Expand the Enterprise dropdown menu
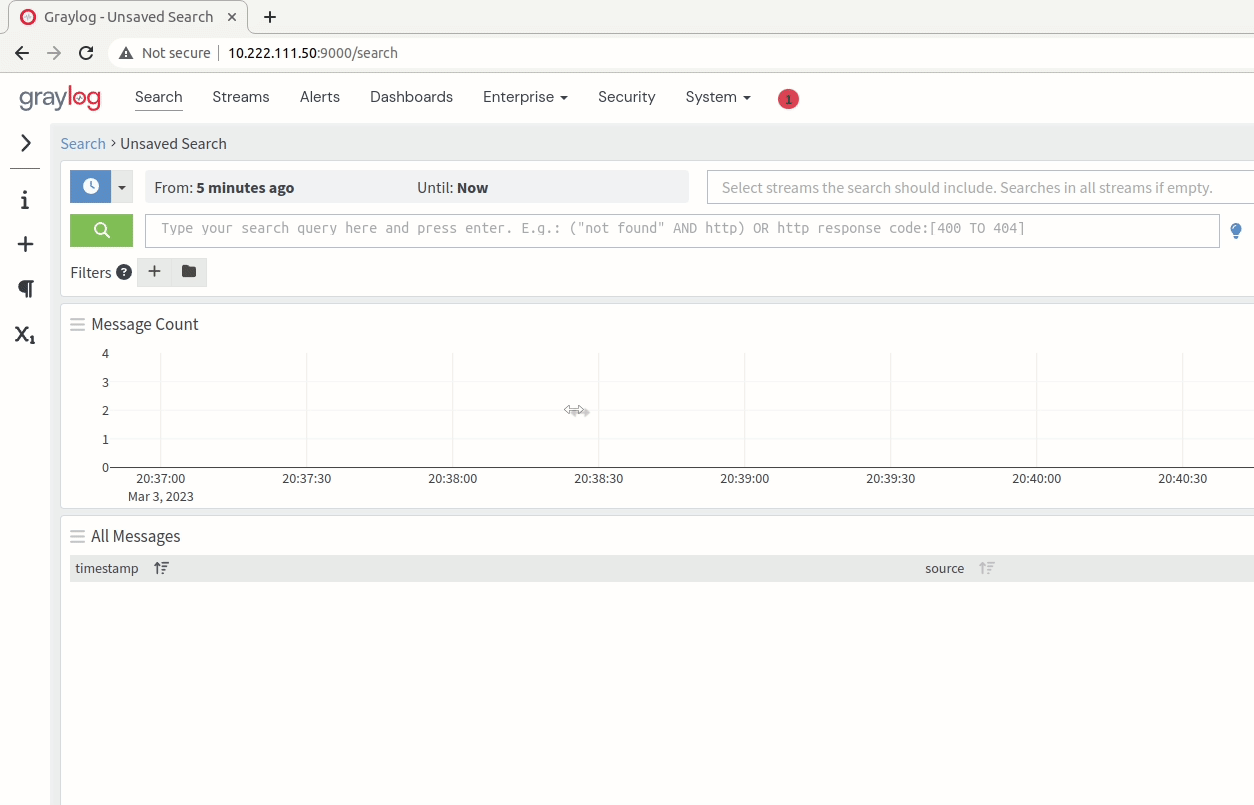Viewport: 1254px width, 805px height. coord(525,97)
